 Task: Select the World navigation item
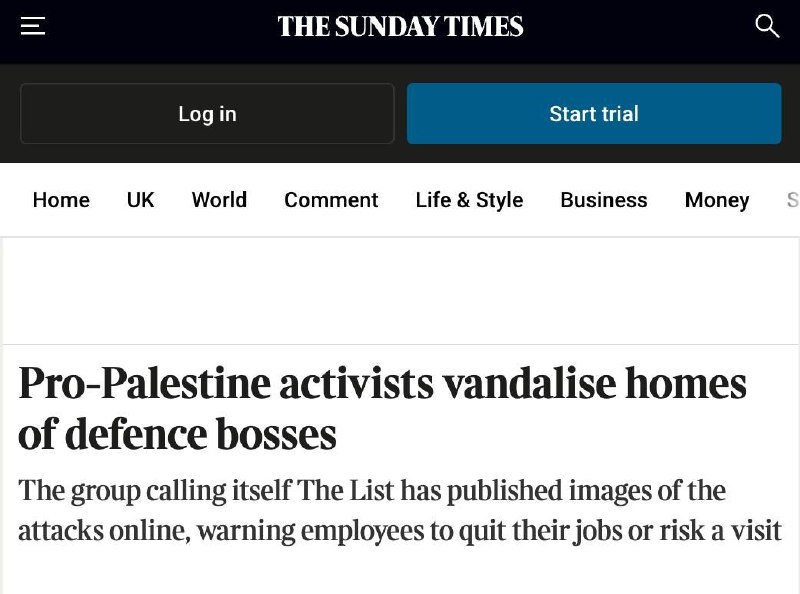(x=219, y=200)
